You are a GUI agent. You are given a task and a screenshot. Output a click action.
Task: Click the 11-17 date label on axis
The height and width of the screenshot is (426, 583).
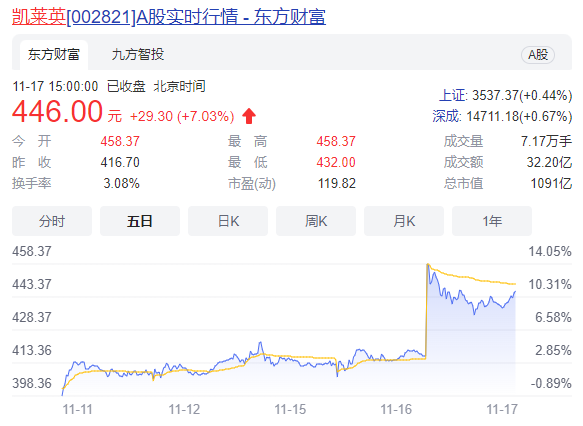tap(502, 409)
